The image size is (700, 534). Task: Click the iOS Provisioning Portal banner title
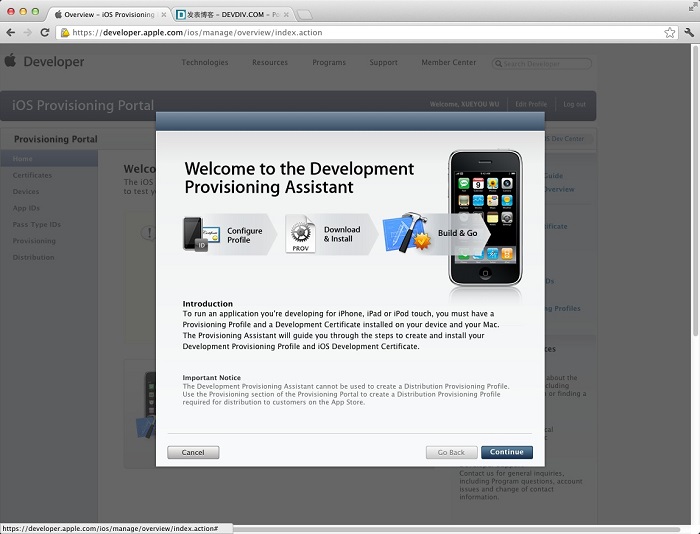point(83,105)
